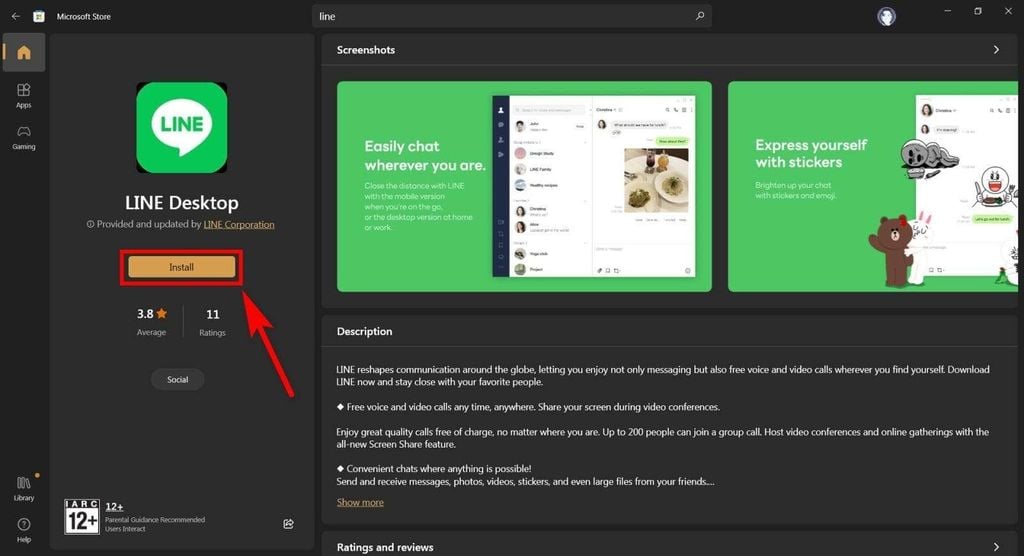Image resolution: width=1024 pixels, height=556 pixels.
Task: Click the rating star icon
Action: point(161,314)
